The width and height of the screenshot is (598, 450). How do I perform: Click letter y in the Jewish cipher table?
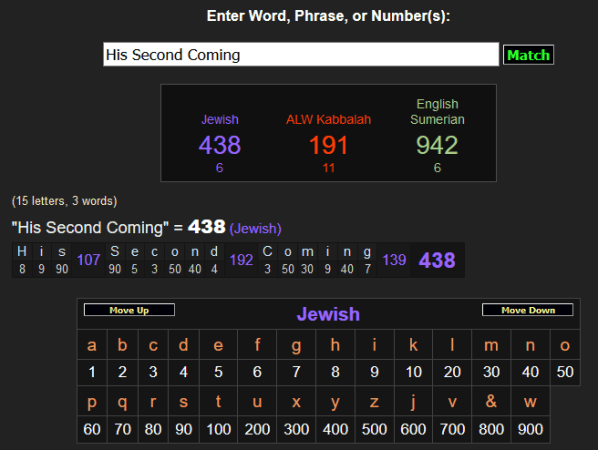(x=335, y=403)
